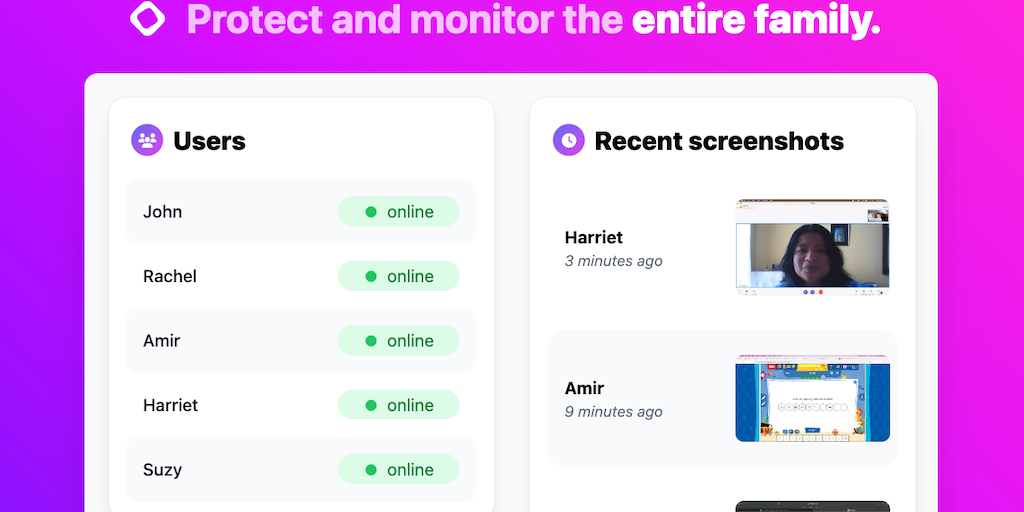Click the "3 minutes ago" timestamp
The height and width of the screenshot is (512, 1024).
tap(614, 261)
